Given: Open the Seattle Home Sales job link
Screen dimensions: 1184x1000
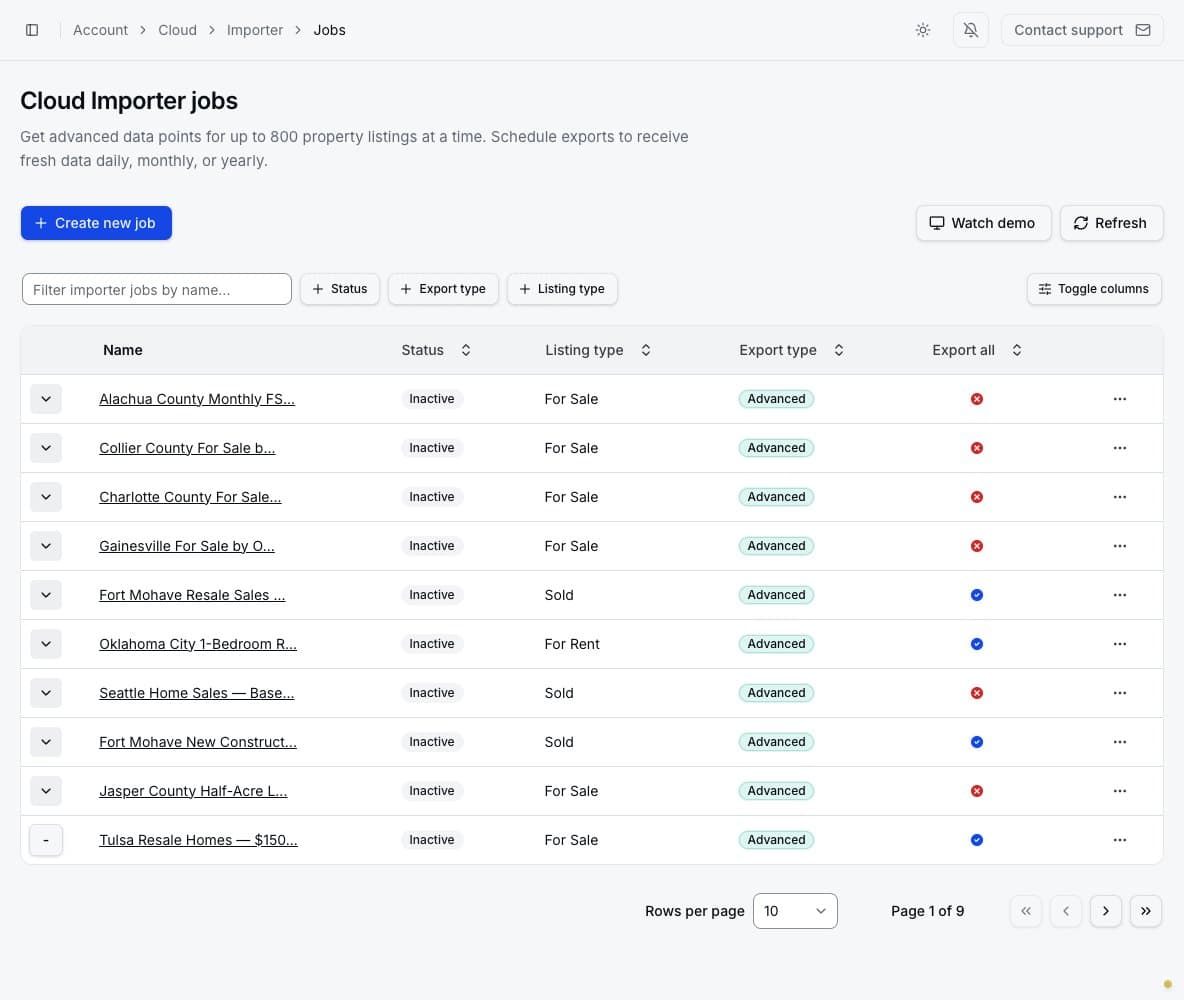Looking at the screenshot, I should 197,693.
